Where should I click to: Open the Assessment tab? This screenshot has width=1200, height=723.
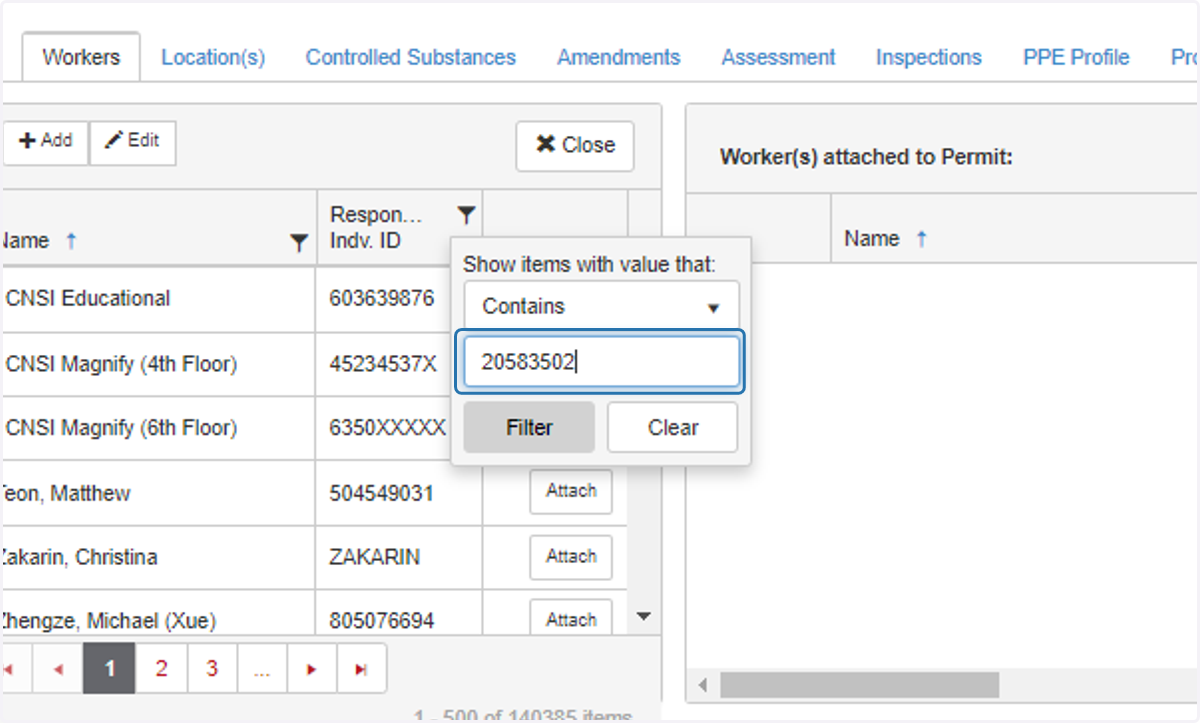click(778, 57)
